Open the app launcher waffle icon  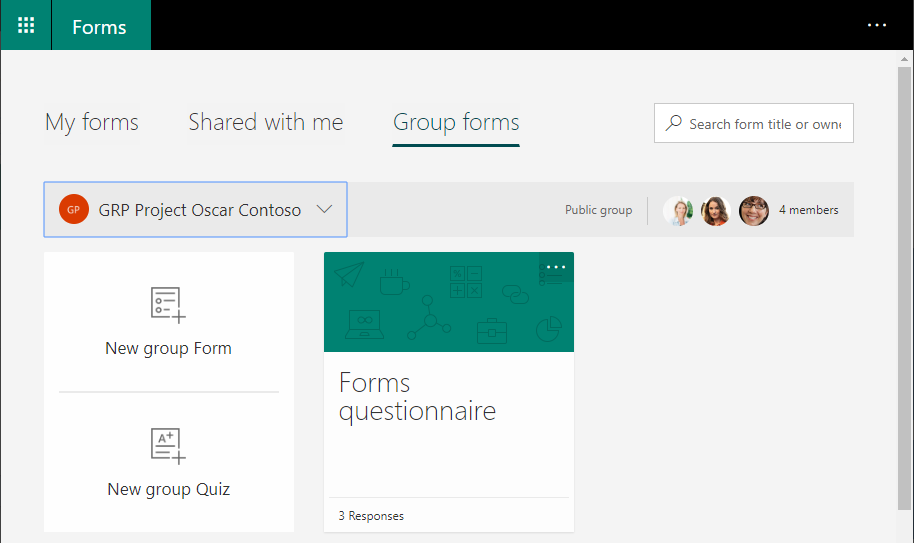pyautogui.click(x=26, y=25)
